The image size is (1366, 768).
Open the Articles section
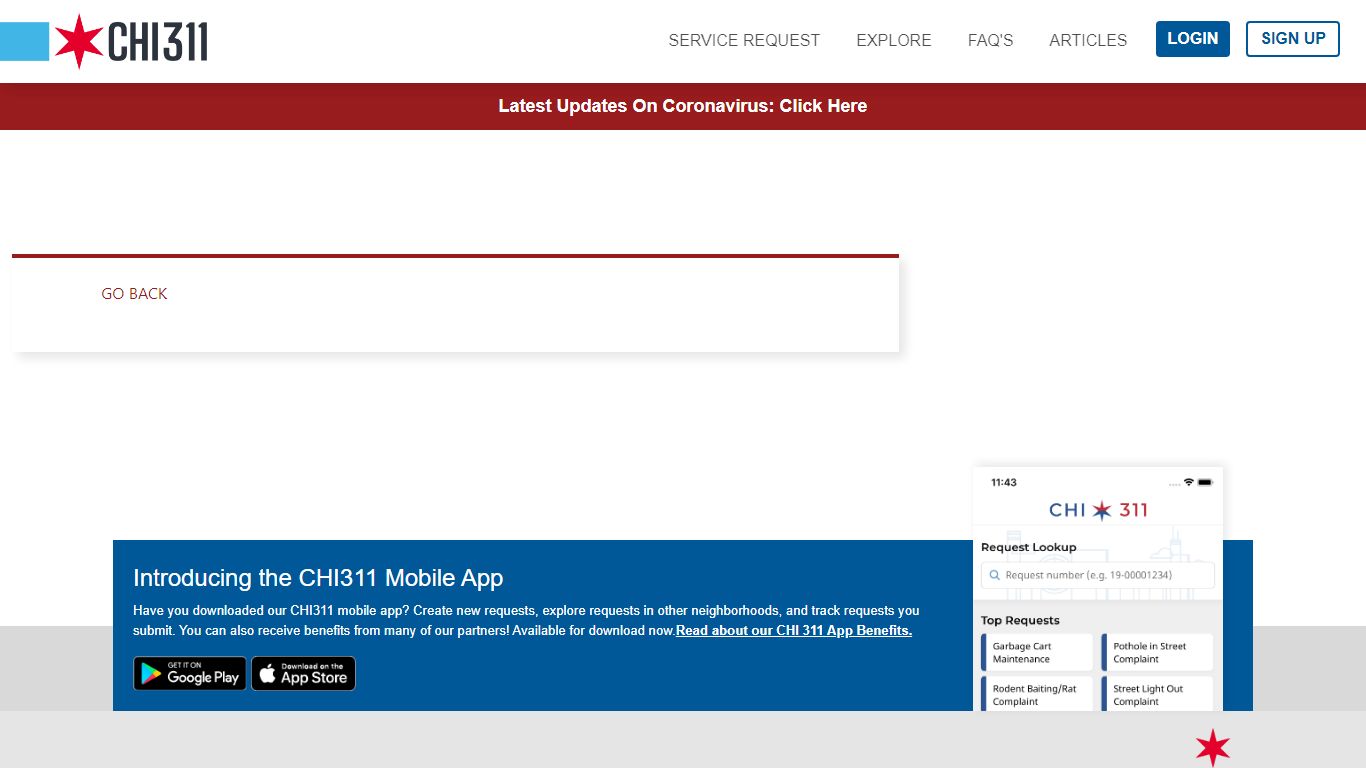[1088, 40]
